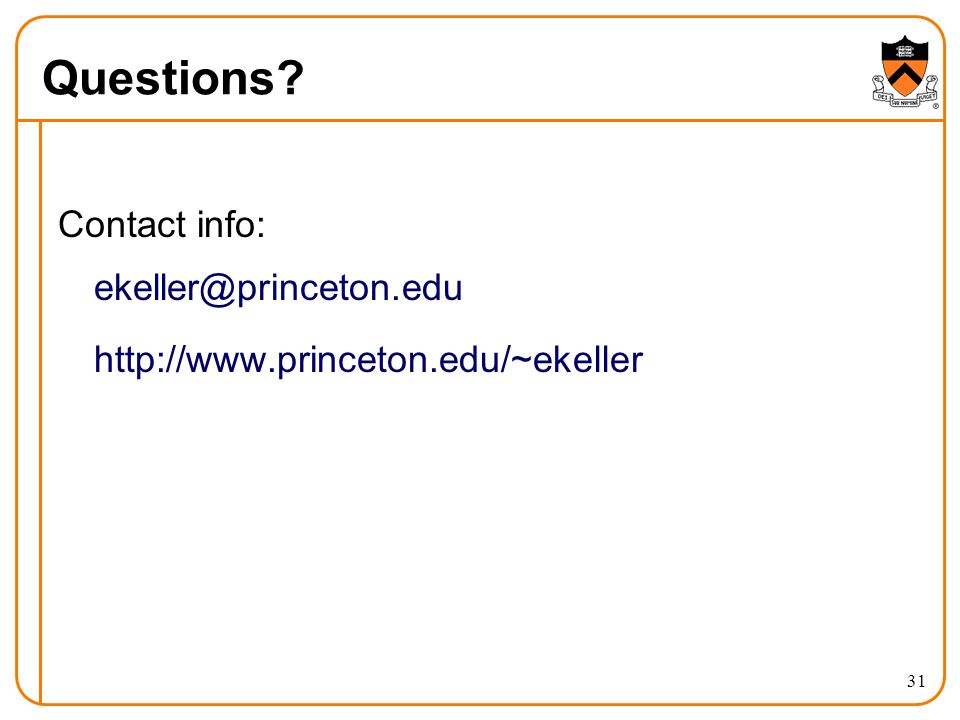Click the @ symbol in the email address

pyautogui.click(x=218, y=289)
